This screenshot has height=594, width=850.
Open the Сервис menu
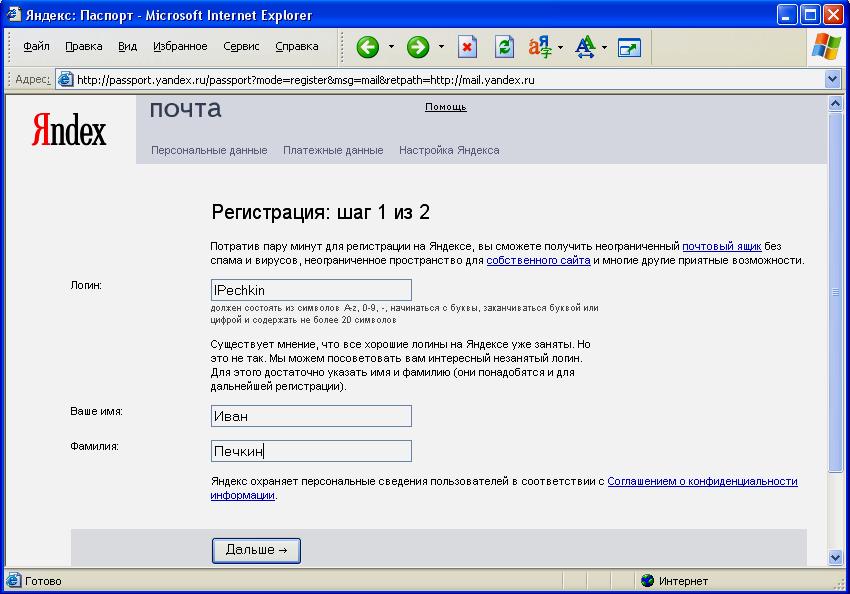241,47
